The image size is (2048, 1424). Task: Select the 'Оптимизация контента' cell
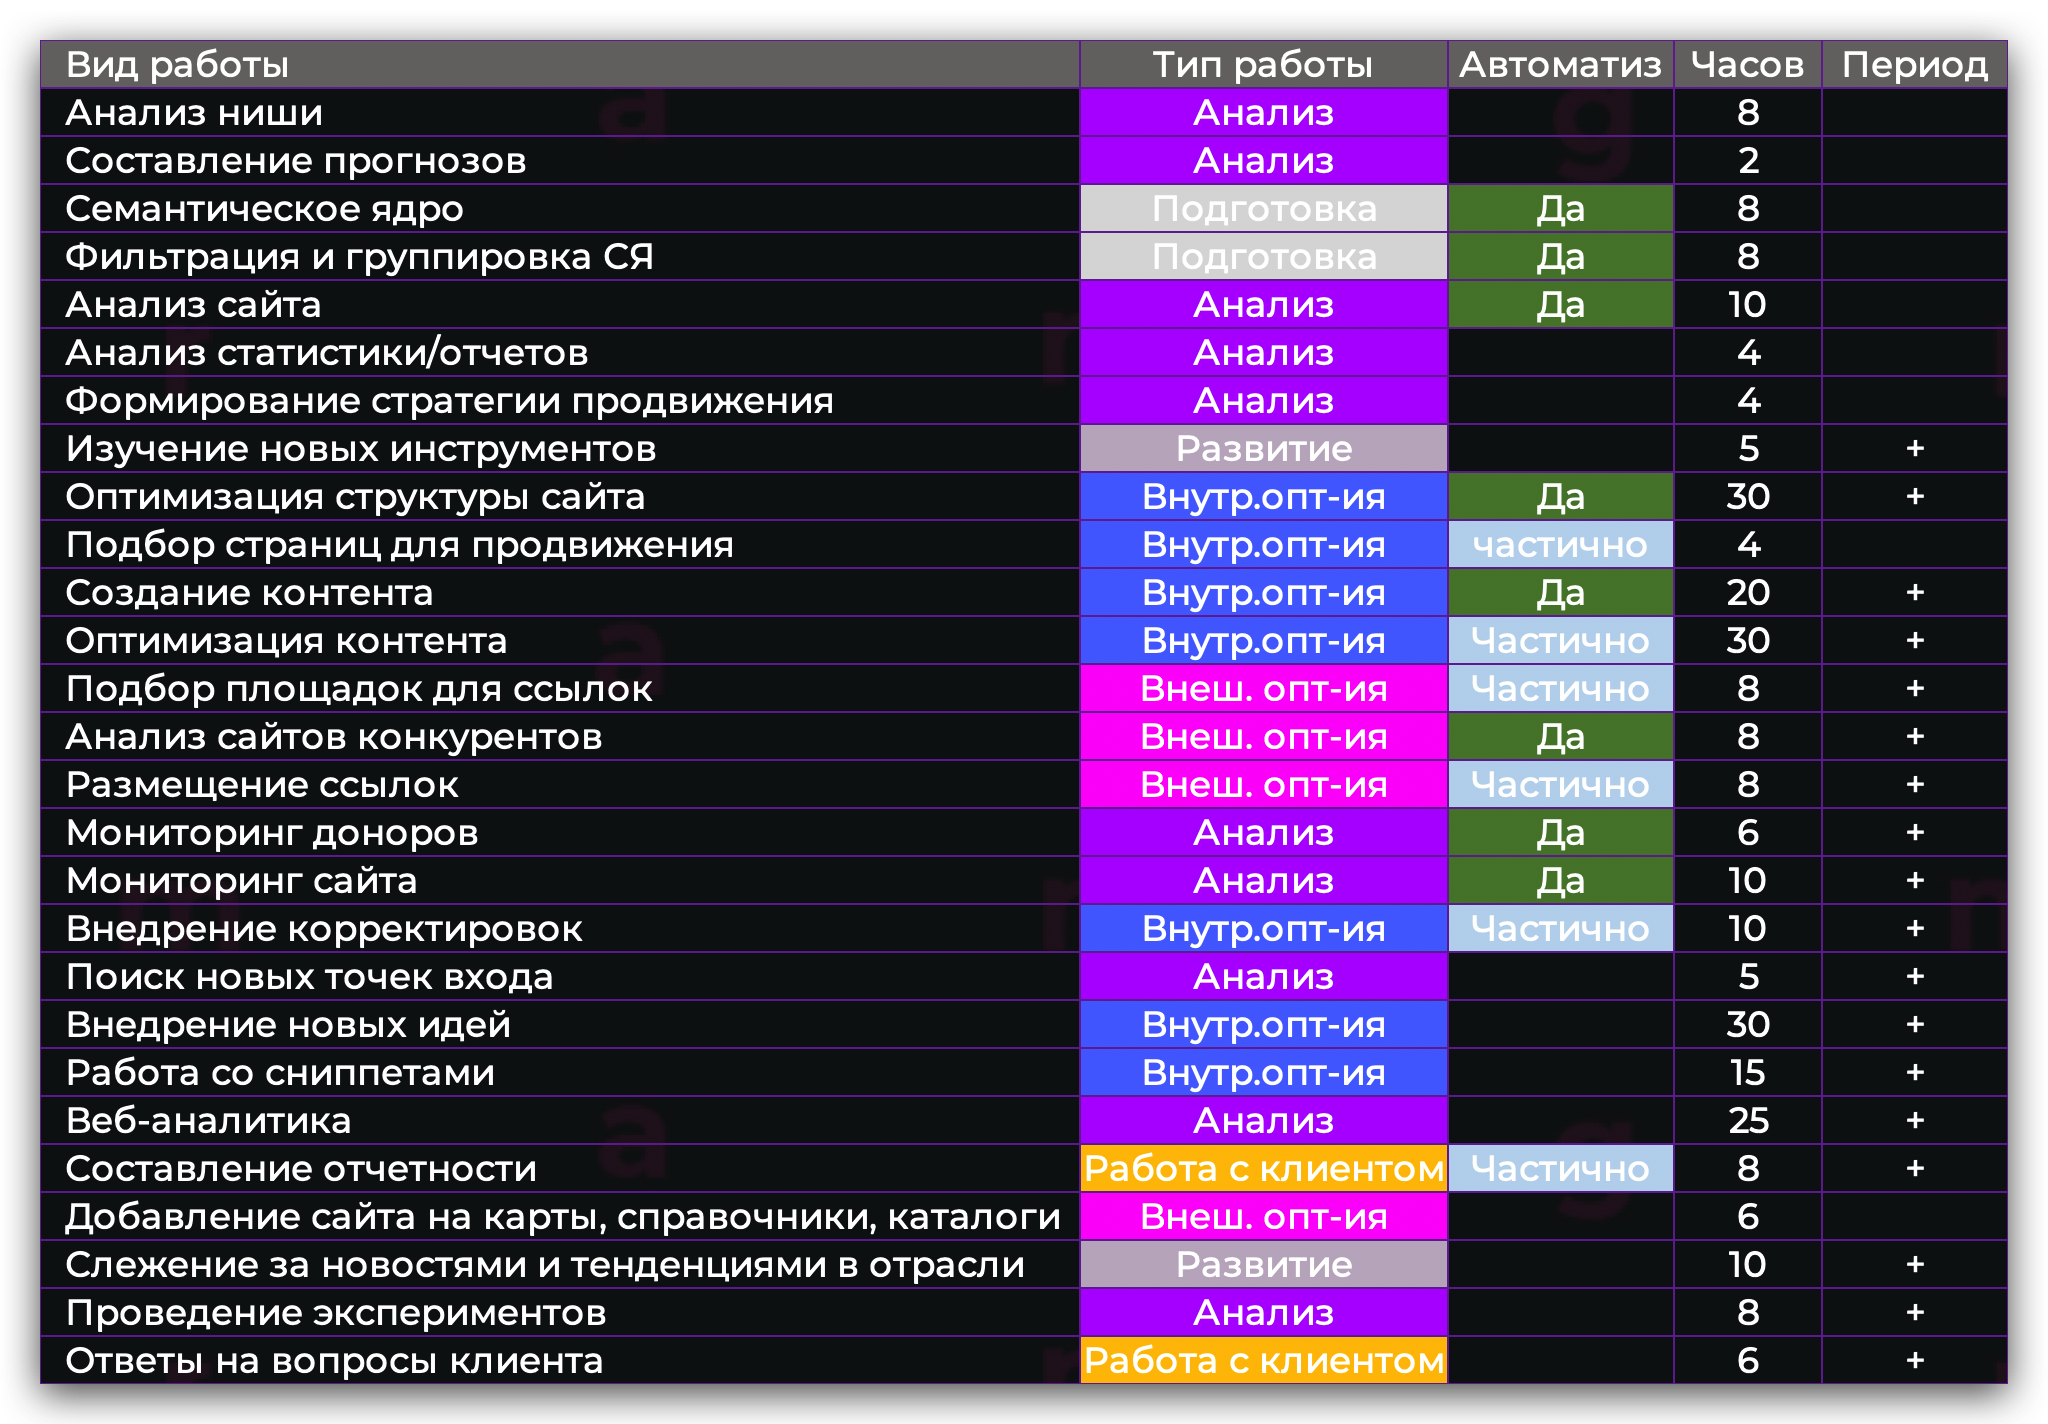560,641
